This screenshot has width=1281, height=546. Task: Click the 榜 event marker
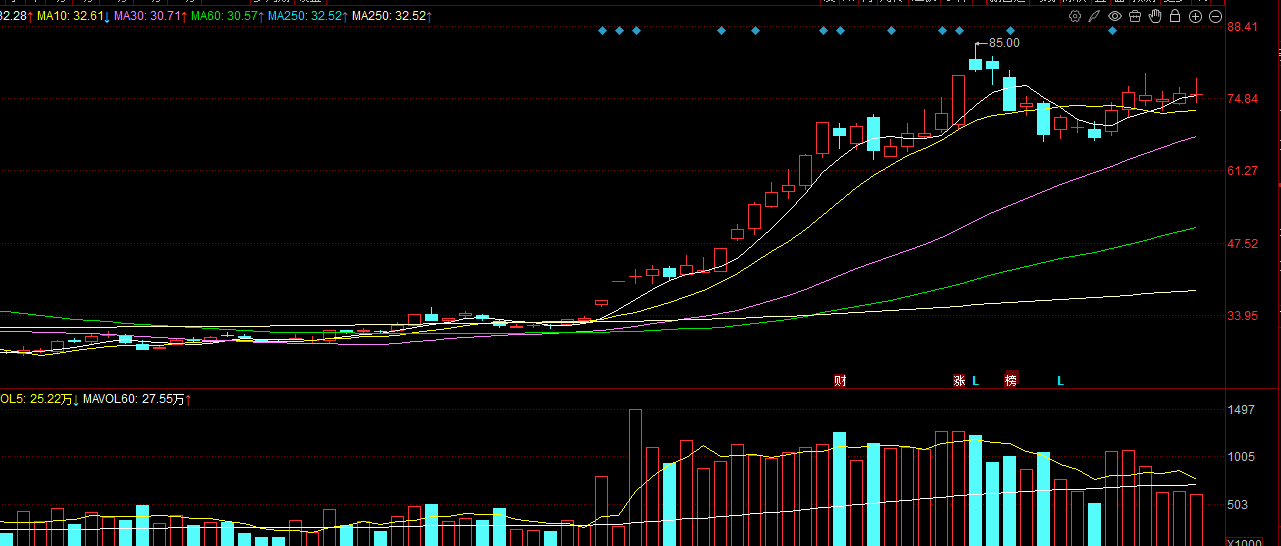click(1011, 380)
